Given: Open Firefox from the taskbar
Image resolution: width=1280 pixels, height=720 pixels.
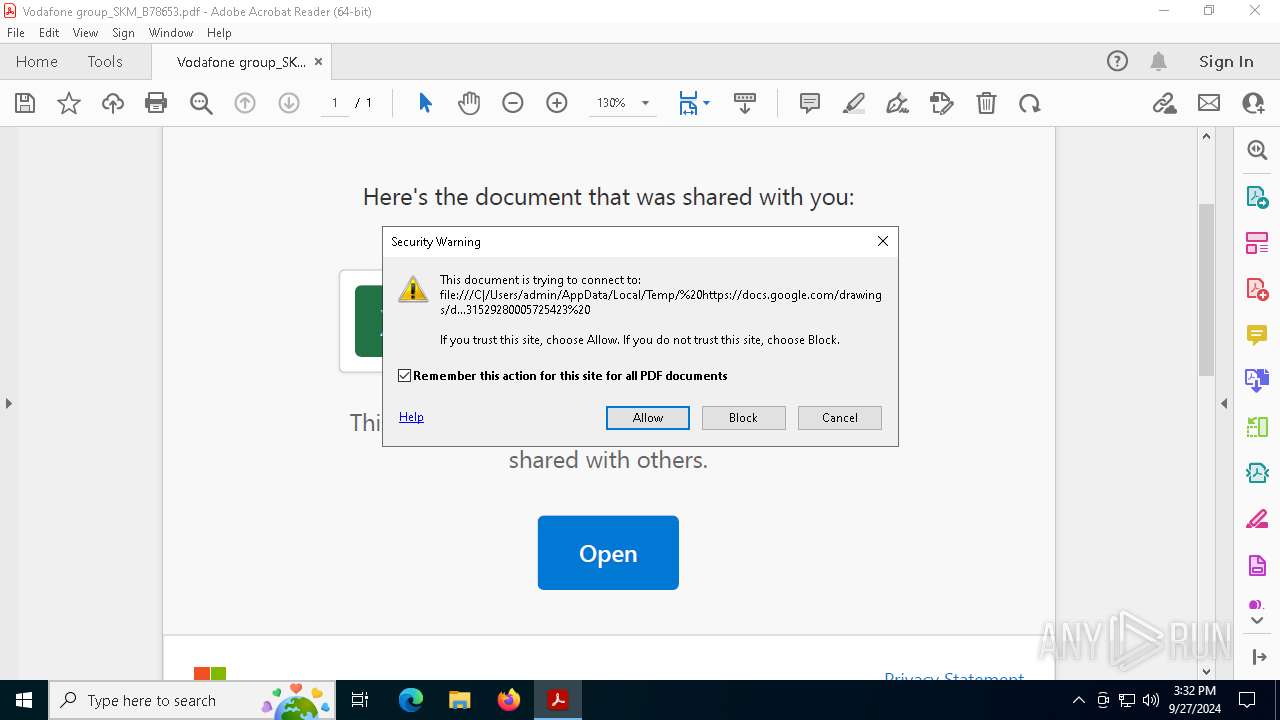Looking at the screenshot, I should [509, 700].
